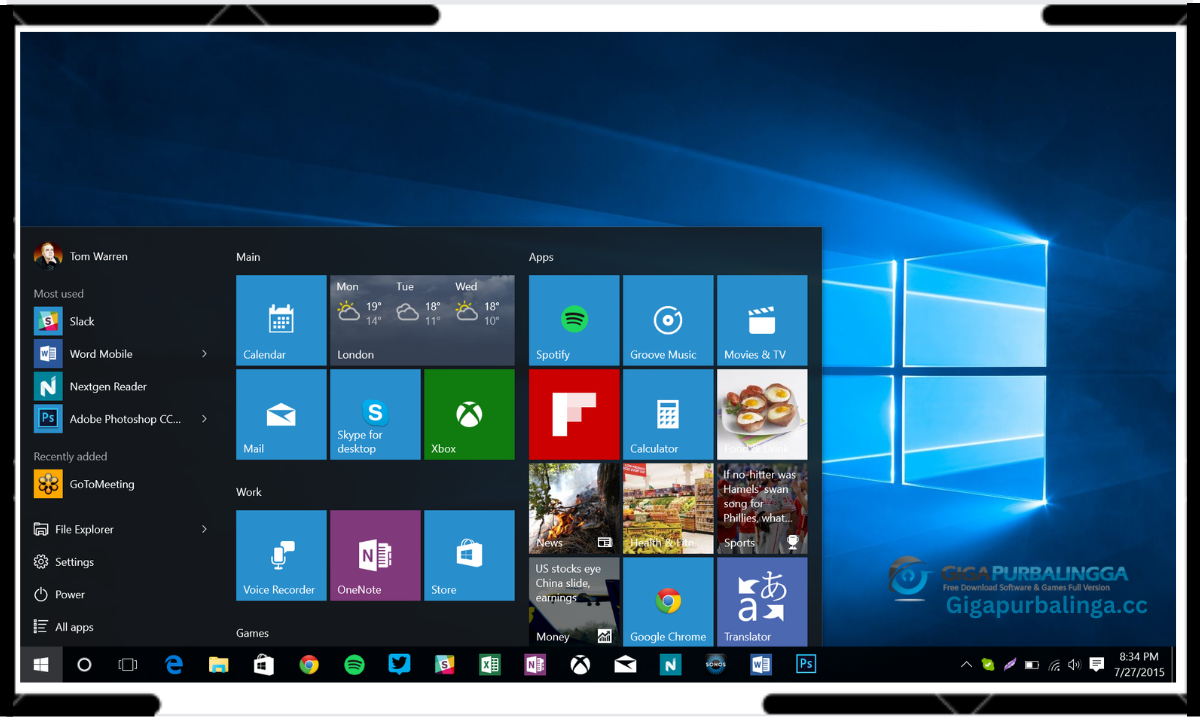
Task: Open the Money live tile
Action: pyautogui.click(x=574, y=601)
